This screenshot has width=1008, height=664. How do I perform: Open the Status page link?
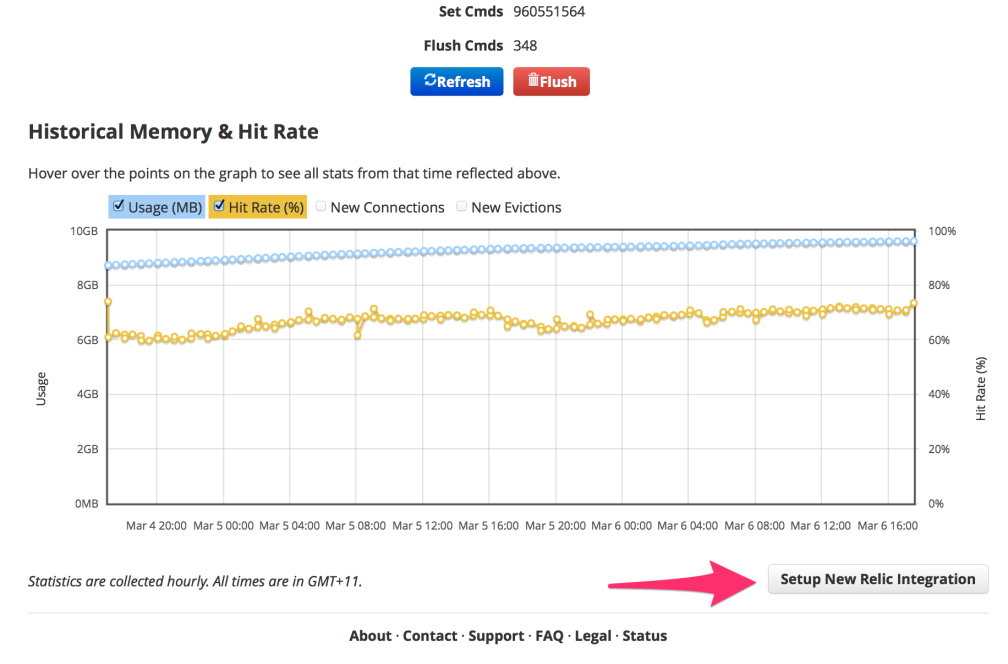pos(645,635)
